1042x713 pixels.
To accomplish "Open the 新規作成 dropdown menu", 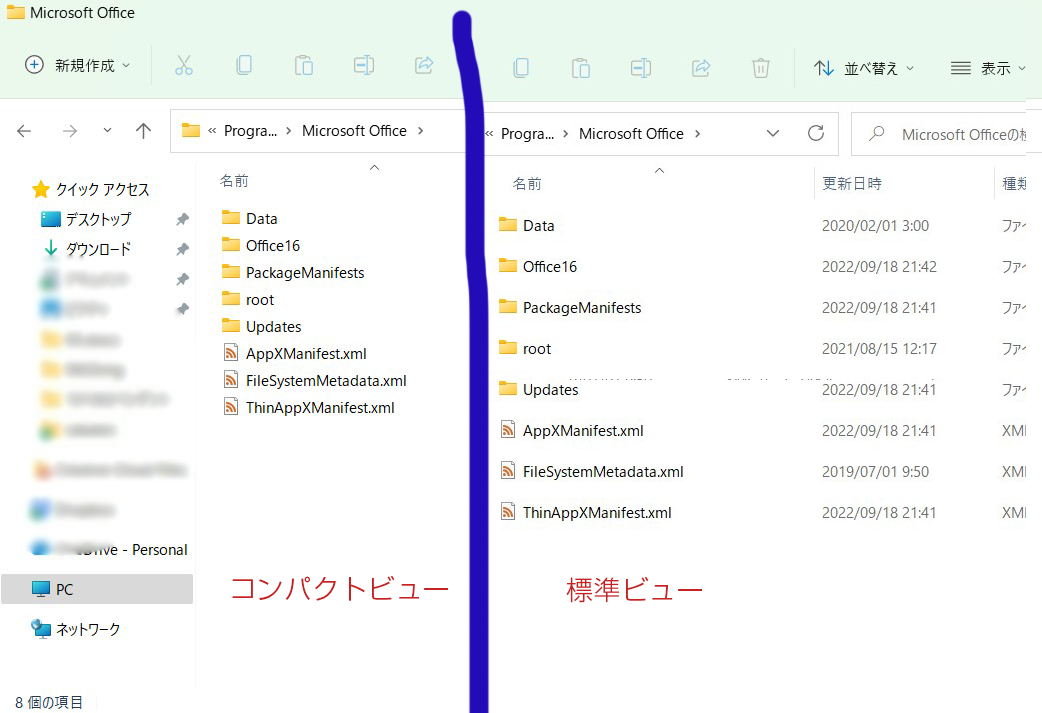I will pyautogui.click(x=78, y=66).
